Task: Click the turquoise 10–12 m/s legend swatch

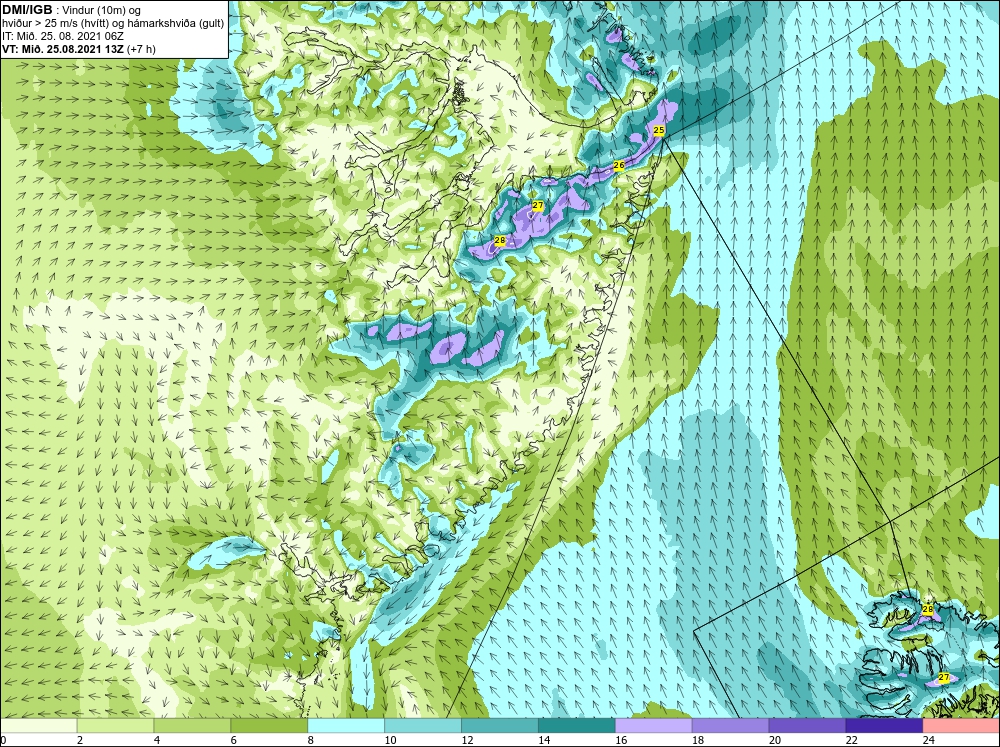Action: point(423,725)
